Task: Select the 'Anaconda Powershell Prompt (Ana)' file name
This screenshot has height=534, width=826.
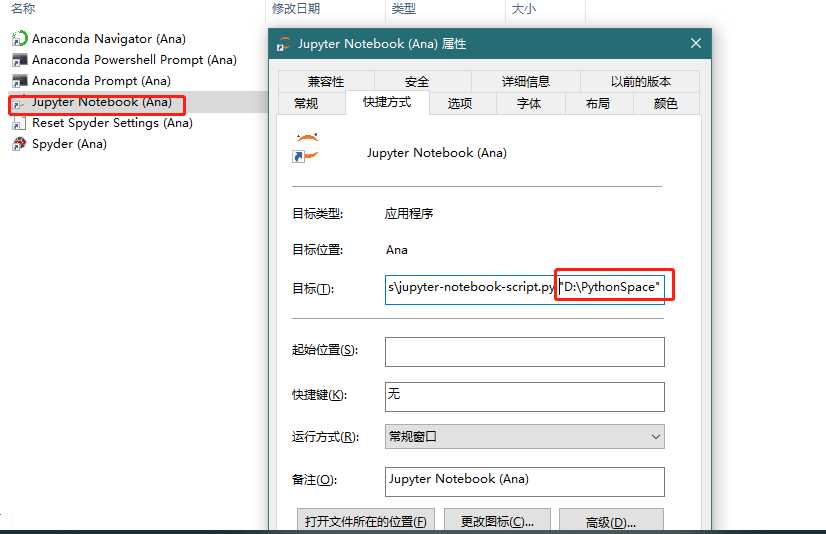Action: [x=134, y=60]
